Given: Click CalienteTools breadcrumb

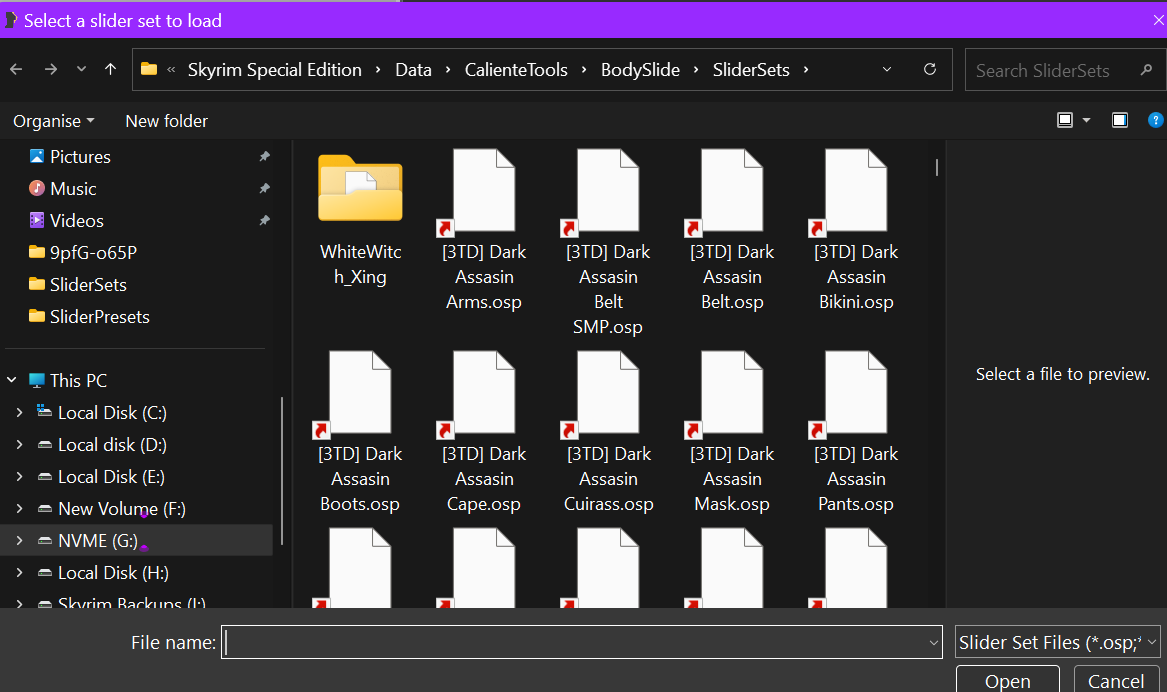Looking at the screenshot, I should [x=516, y=70].
